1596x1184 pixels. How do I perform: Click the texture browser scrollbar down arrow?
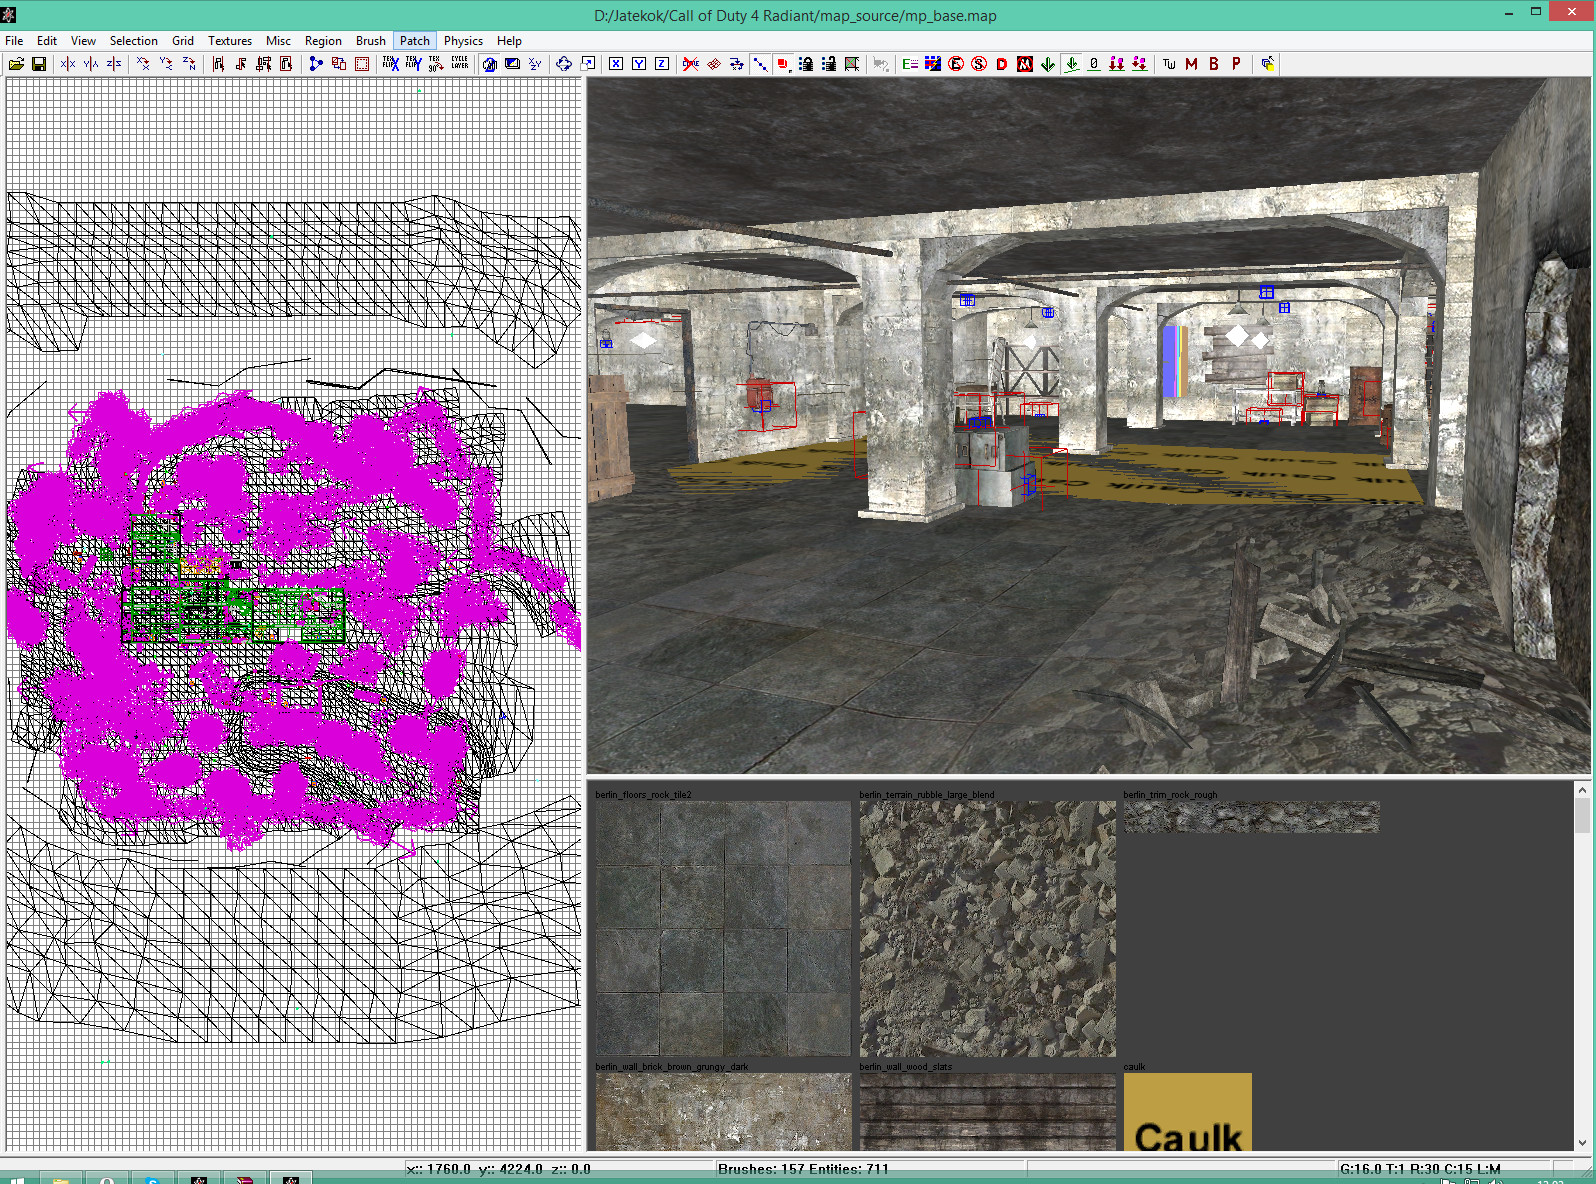coord(1582,1142)
